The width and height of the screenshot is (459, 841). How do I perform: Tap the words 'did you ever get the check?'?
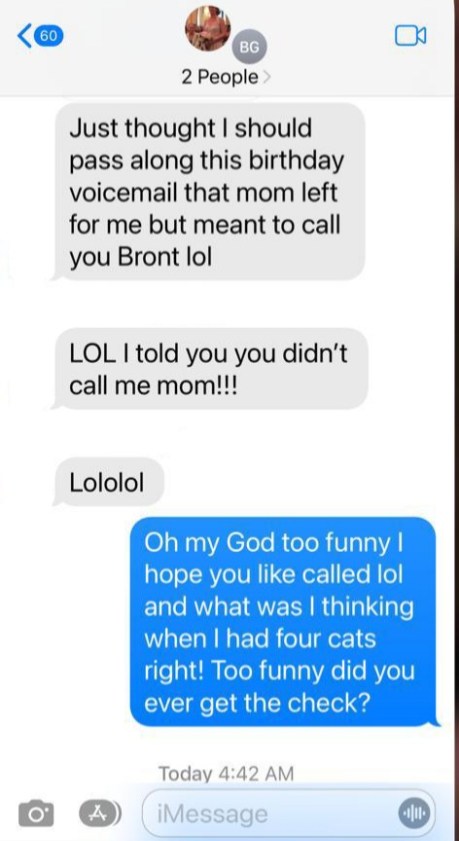(x=280, y=688)
